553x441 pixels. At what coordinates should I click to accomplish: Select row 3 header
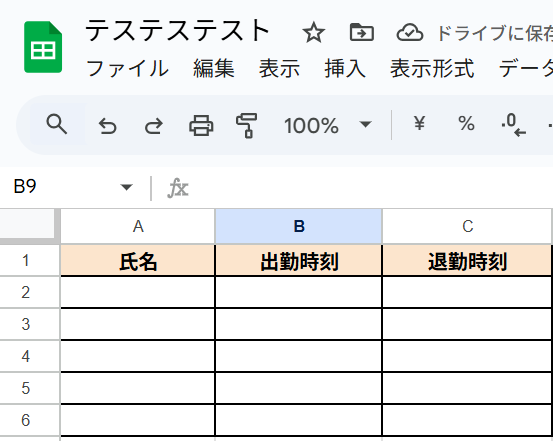coord(30,324)
